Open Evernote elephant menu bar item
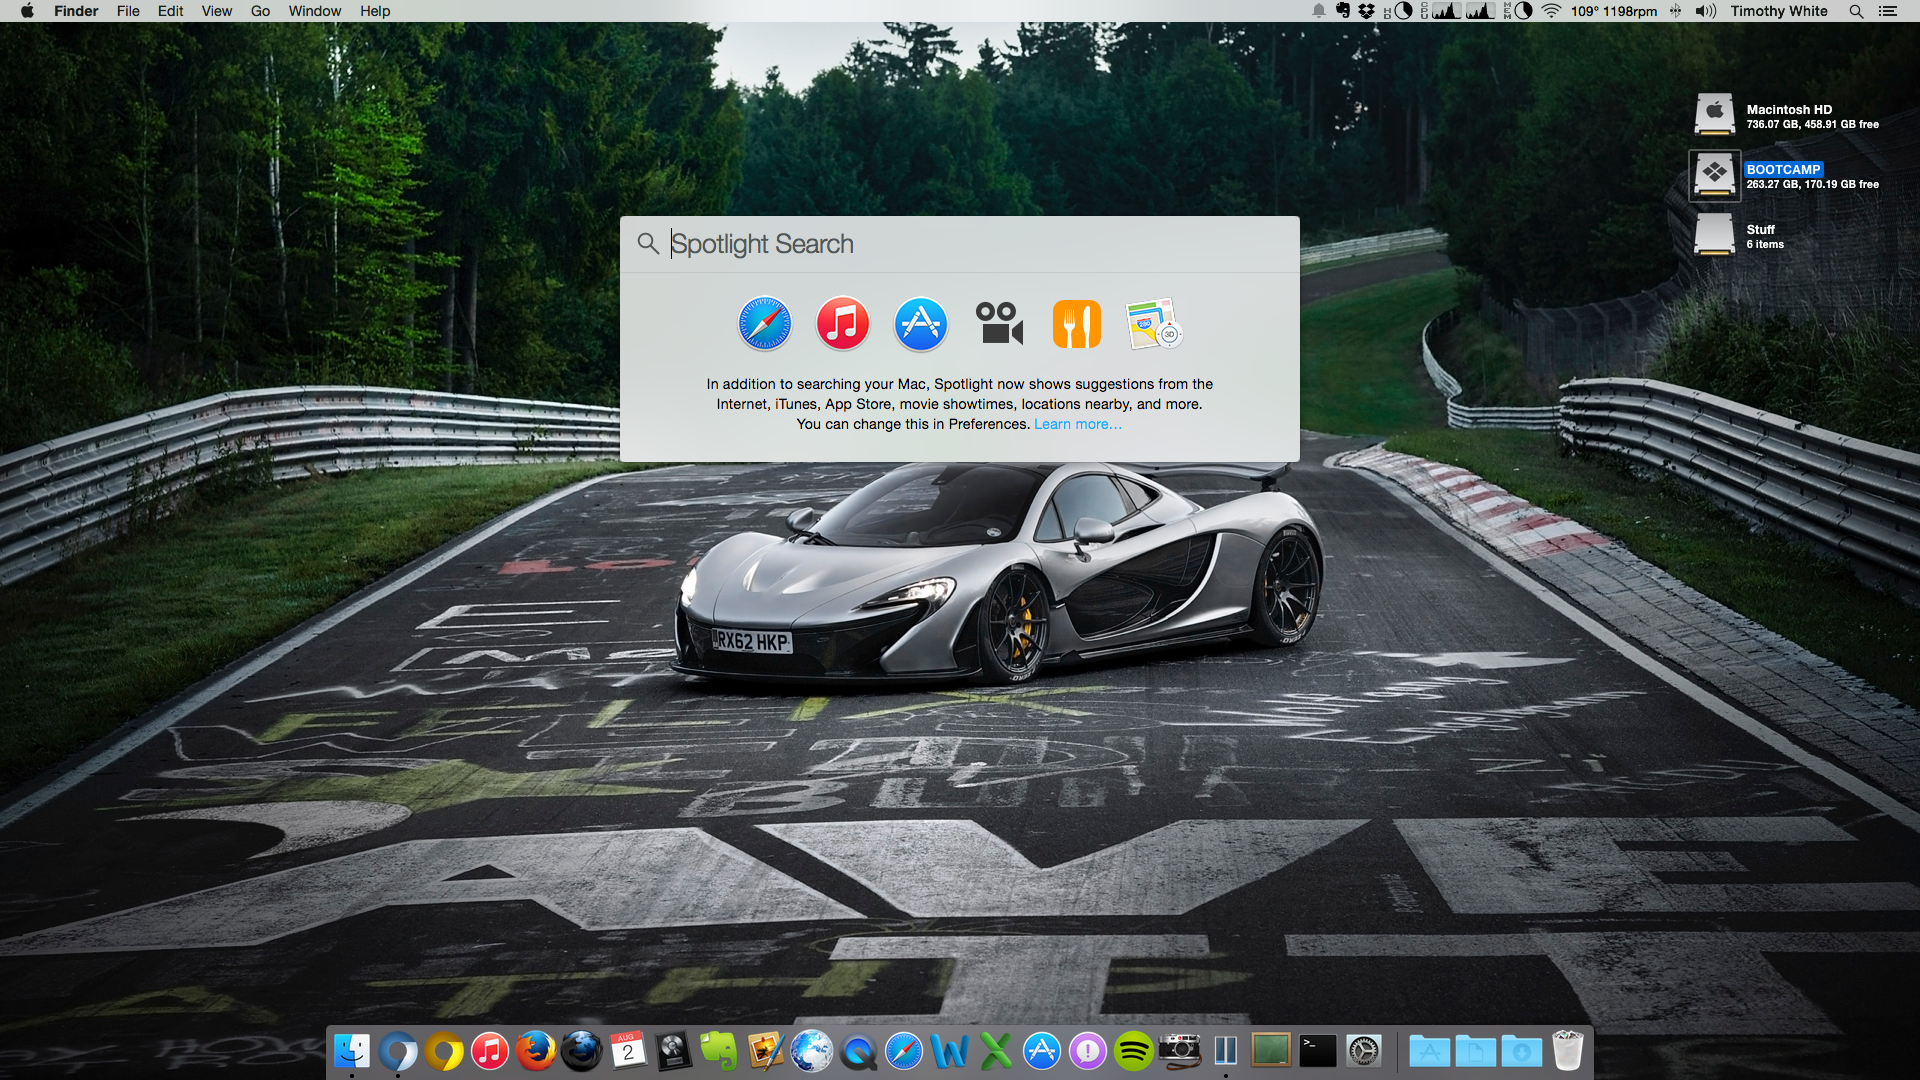This screenshot has width=1920, height=1080. [x=1343, y=11]
